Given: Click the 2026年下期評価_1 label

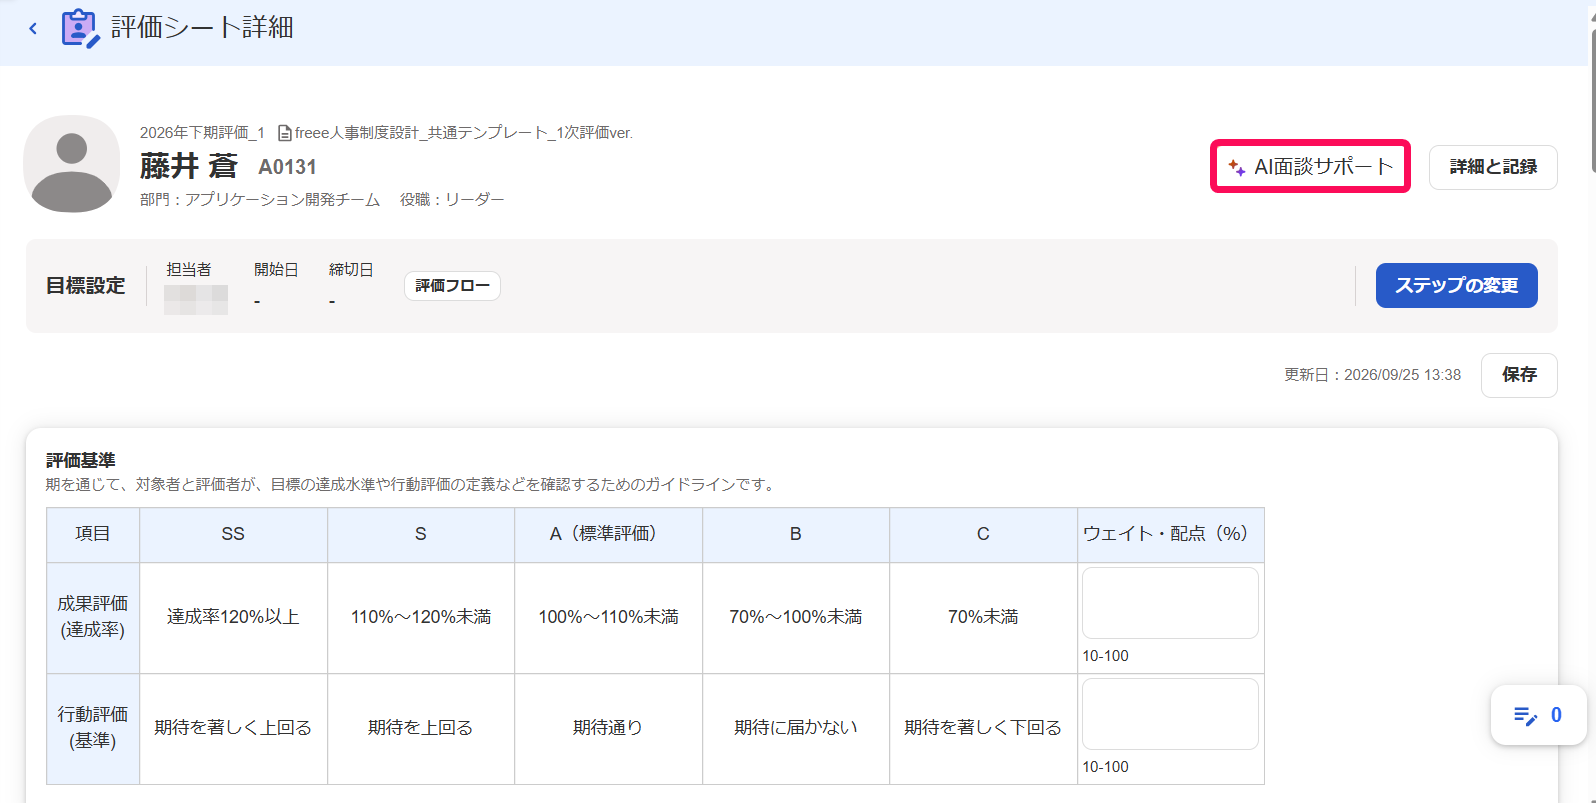Looking at the screenshot, I should (202, 133).
